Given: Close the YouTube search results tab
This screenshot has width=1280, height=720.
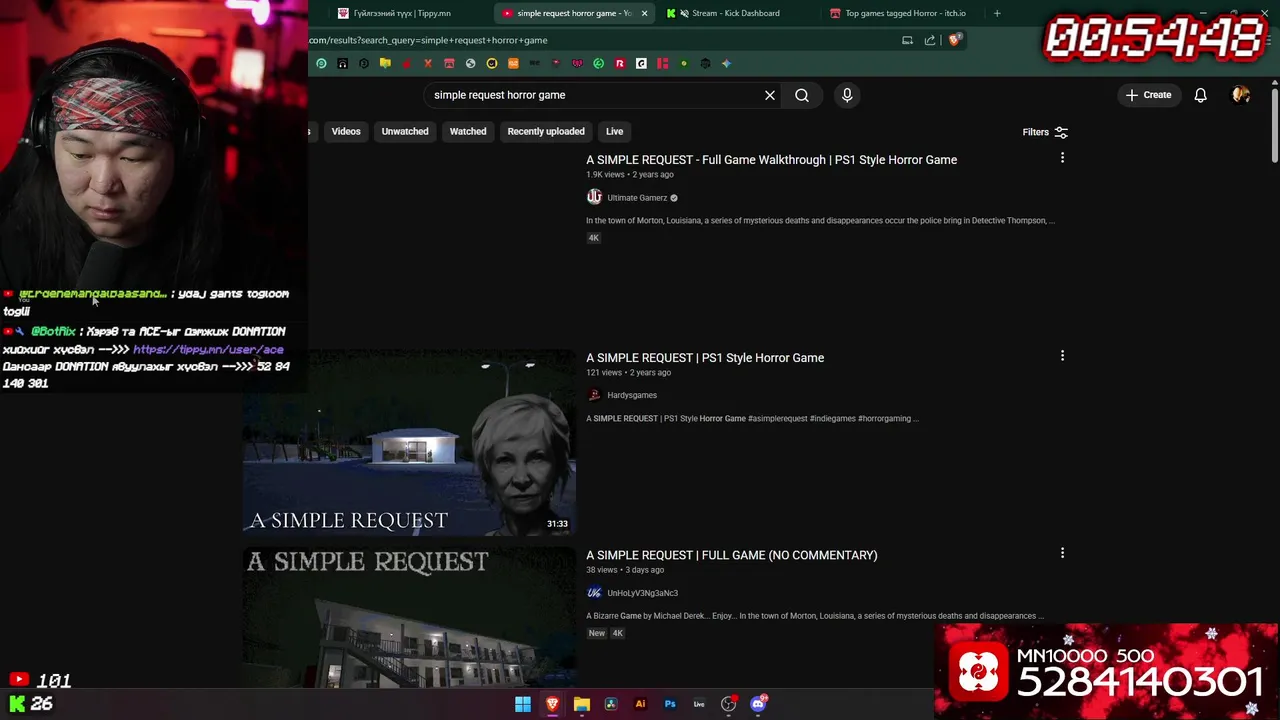Looking at the screenshot, I should 644,13.
